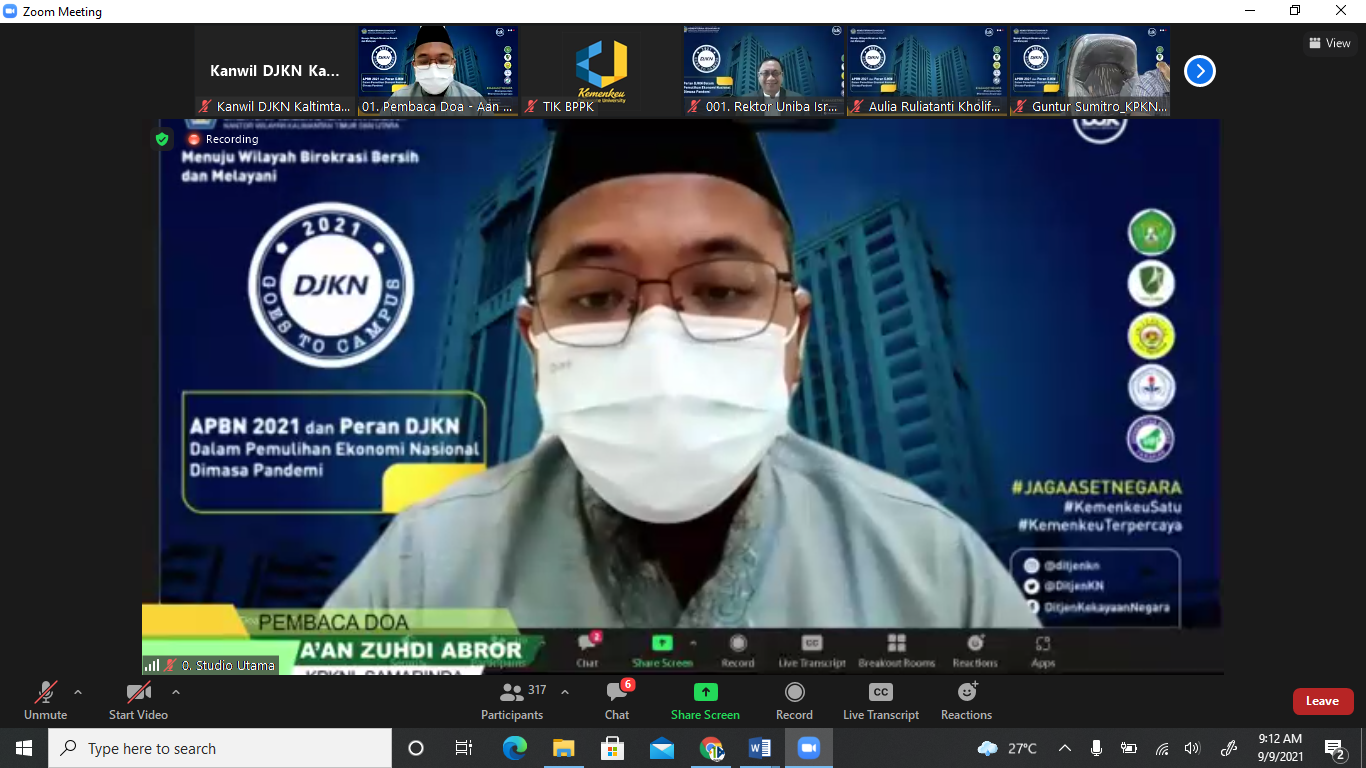Start recording with the Record button
The width and height of the screenshot is (1366, 768).
click(x=794, y=700)
